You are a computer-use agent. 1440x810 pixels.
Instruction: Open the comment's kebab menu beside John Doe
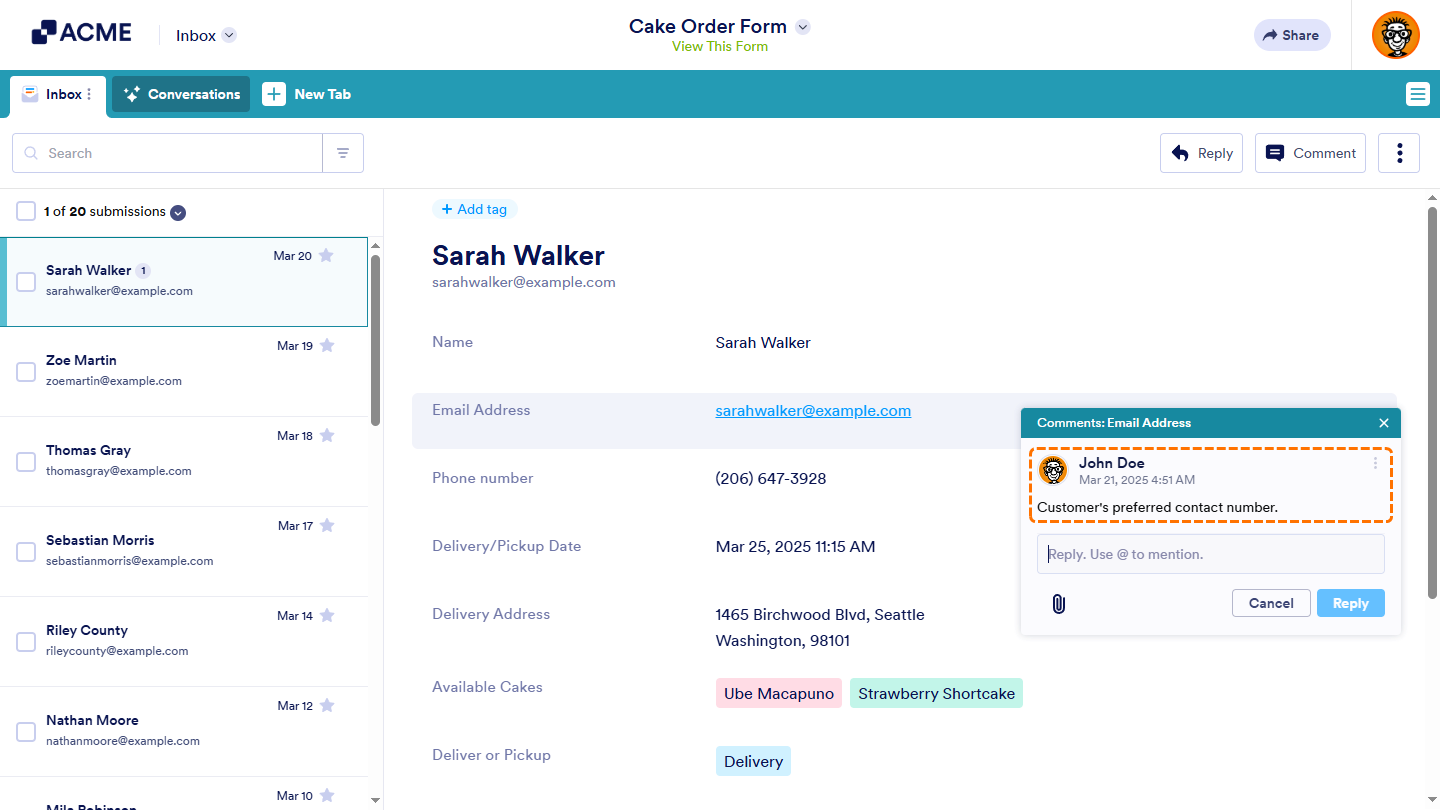(1375, 462)
